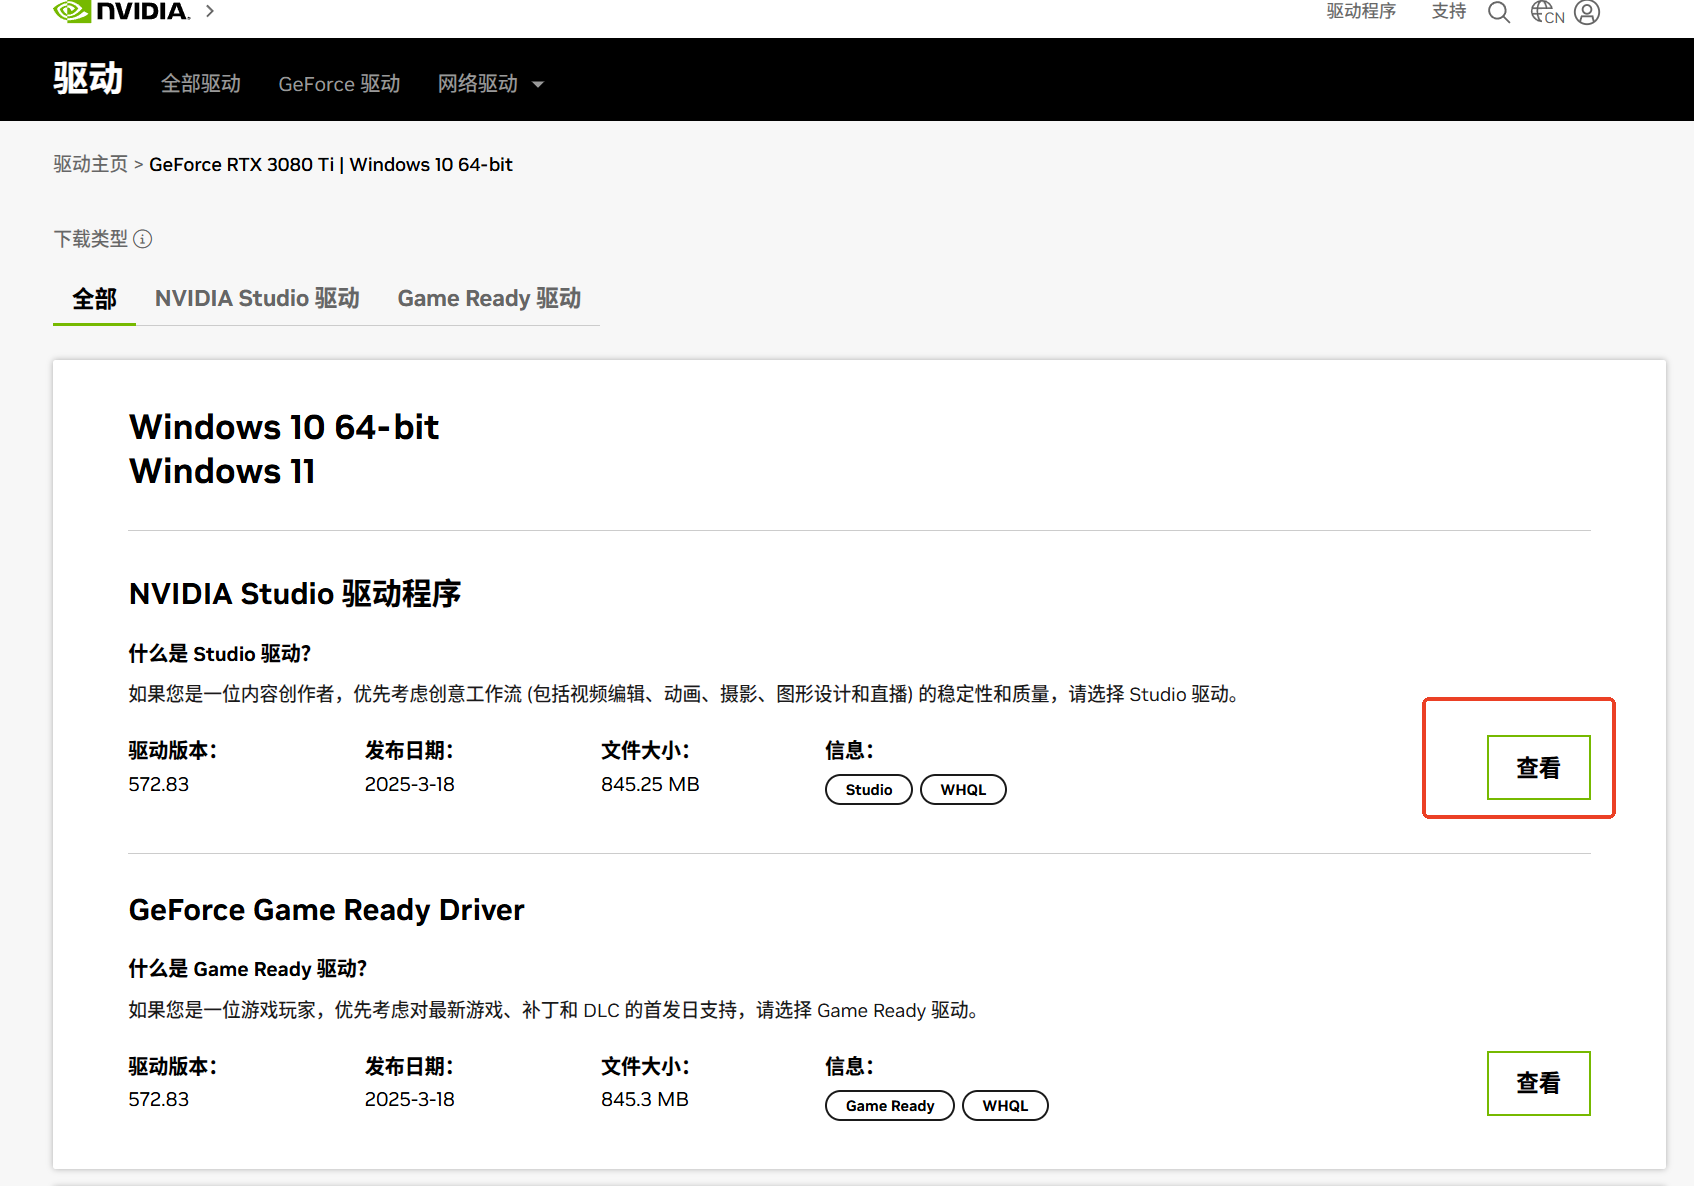Click the download type info icon
The image size is (1694, 1186).
point(143,239)
